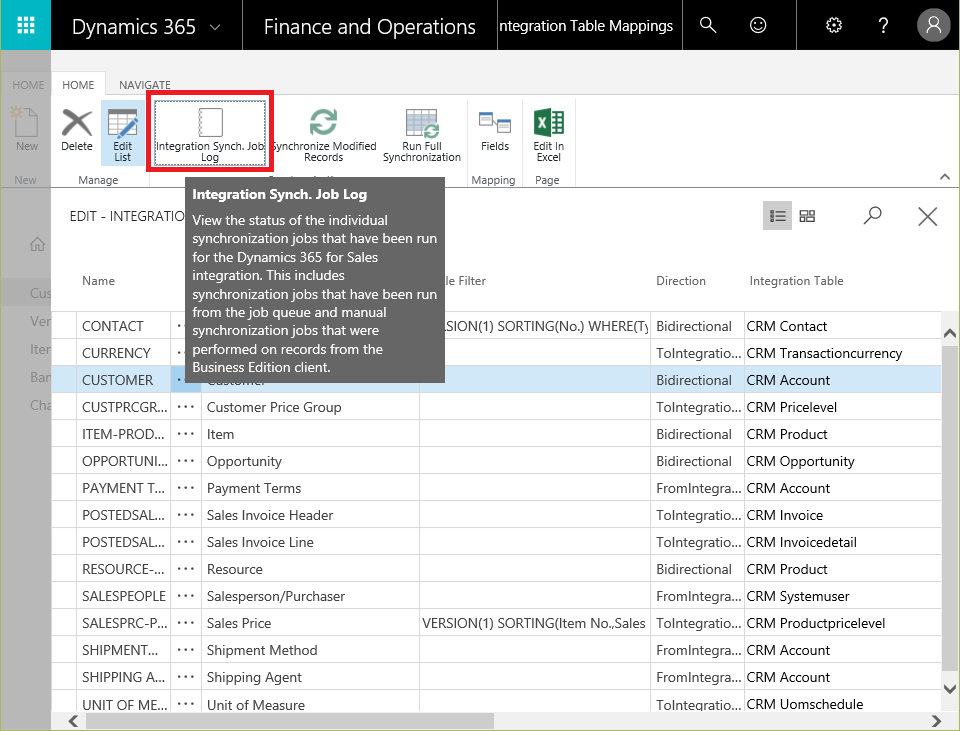Select the HOME tab of the dialog ribbon
Viewport: 960px width, 731px height.
pyautogui.click(x=78, y=85)
